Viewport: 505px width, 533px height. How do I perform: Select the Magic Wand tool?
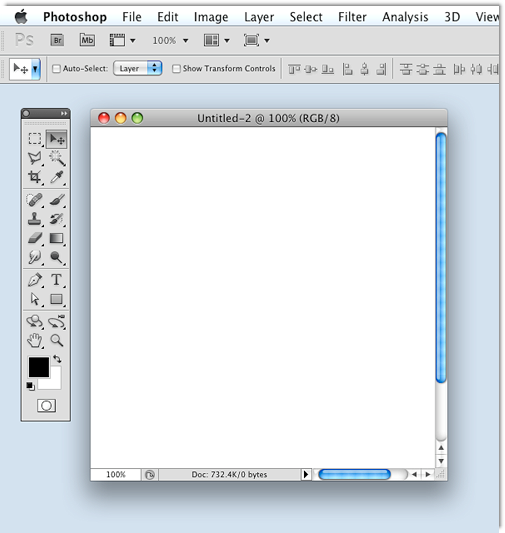(57, 158)
